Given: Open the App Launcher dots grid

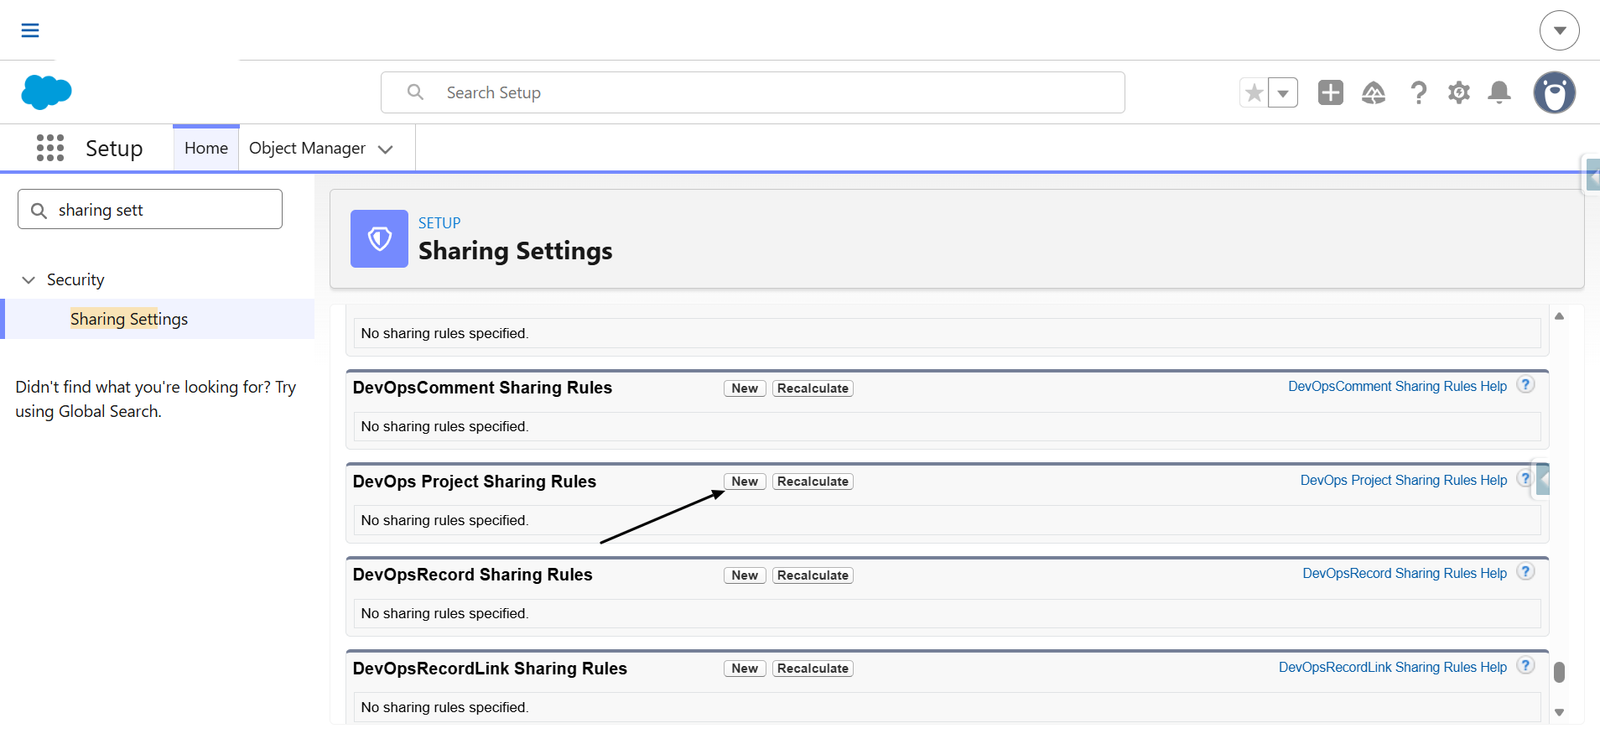Looking at the screenshot, I should [x=50, y=148].
